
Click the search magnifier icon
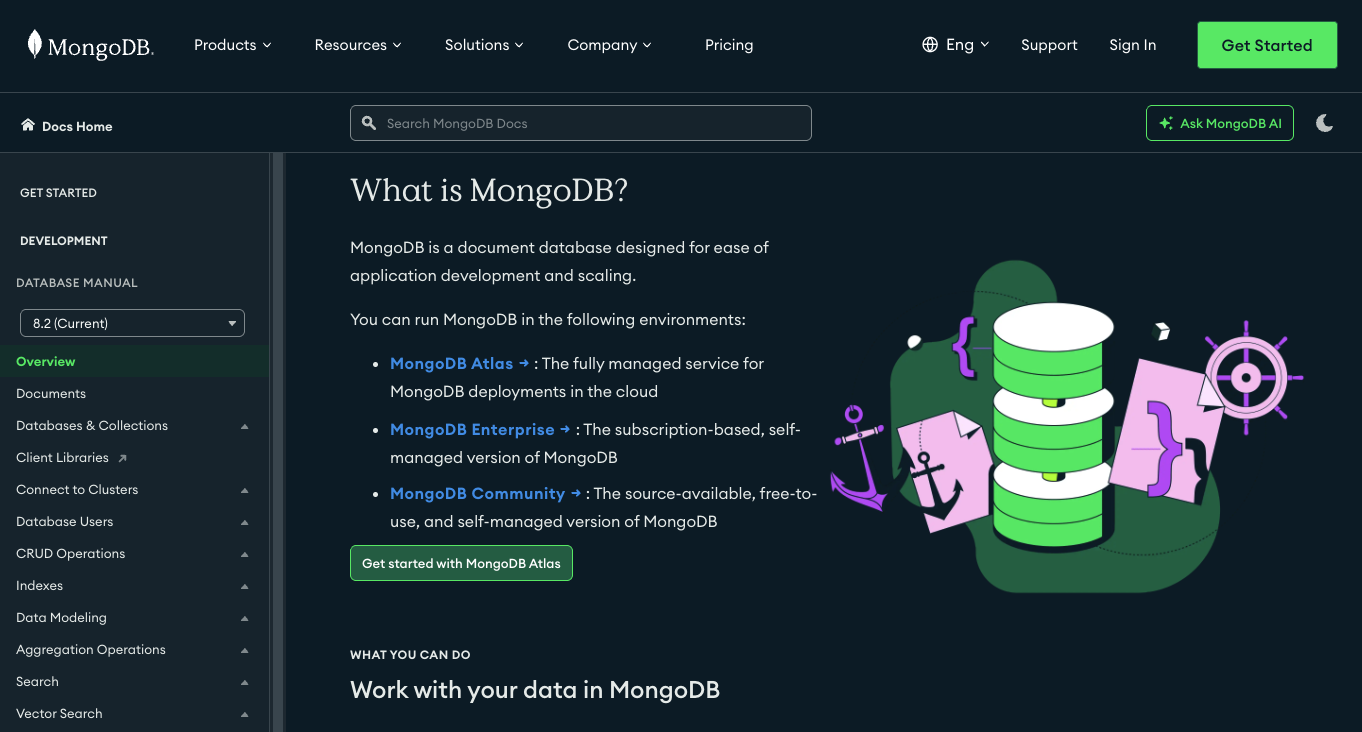(x=368, y=123)
